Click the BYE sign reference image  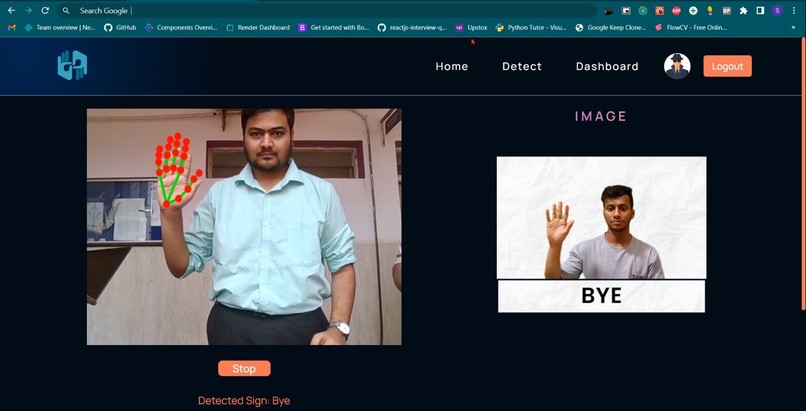(601, 234)
